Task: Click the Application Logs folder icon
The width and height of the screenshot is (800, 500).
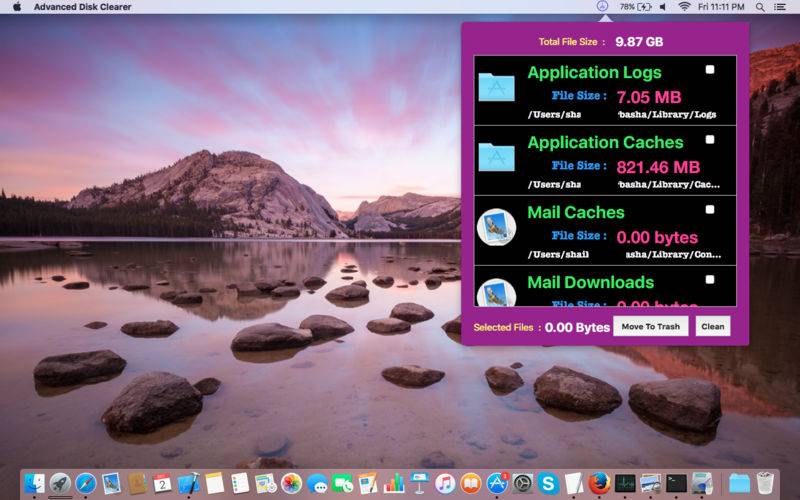Action: 496,88
